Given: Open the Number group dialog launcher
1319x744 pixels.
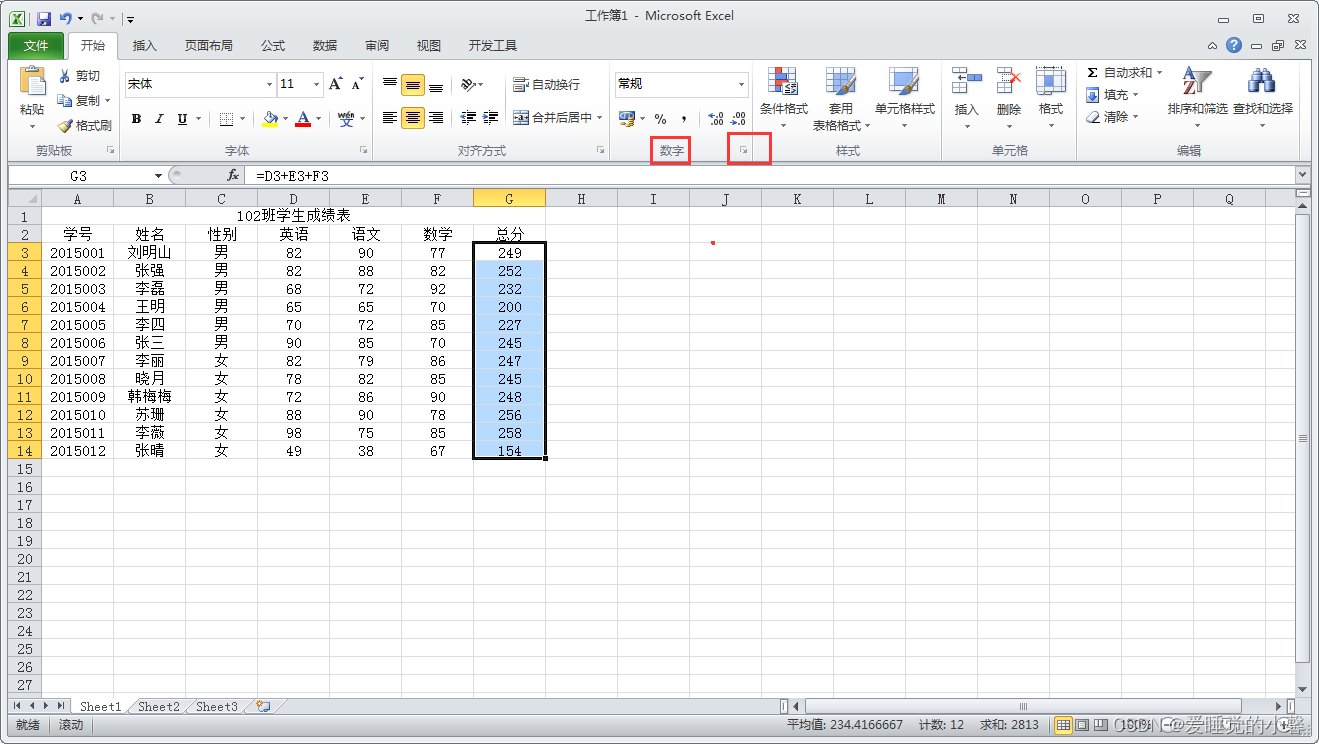Looking at the screenshot, I should click(743, 150).
